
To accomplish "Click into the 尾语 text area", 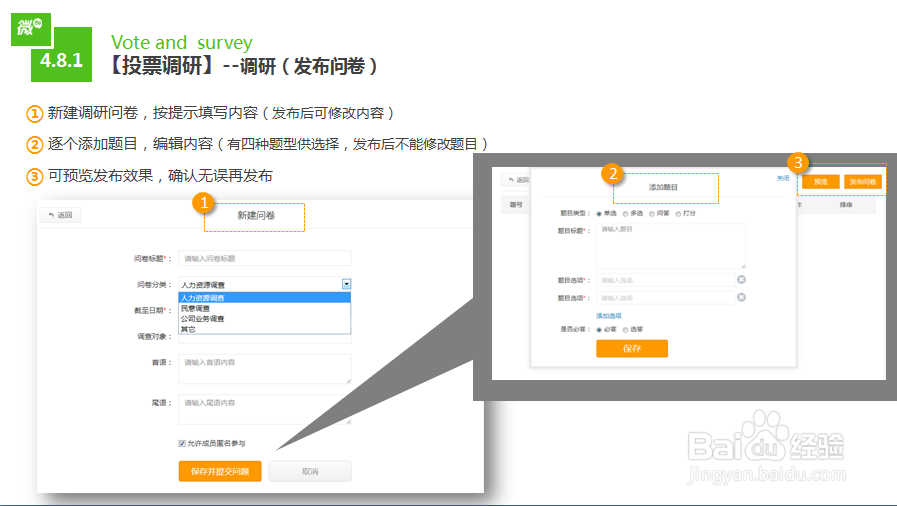I will [x=265, y=409].
